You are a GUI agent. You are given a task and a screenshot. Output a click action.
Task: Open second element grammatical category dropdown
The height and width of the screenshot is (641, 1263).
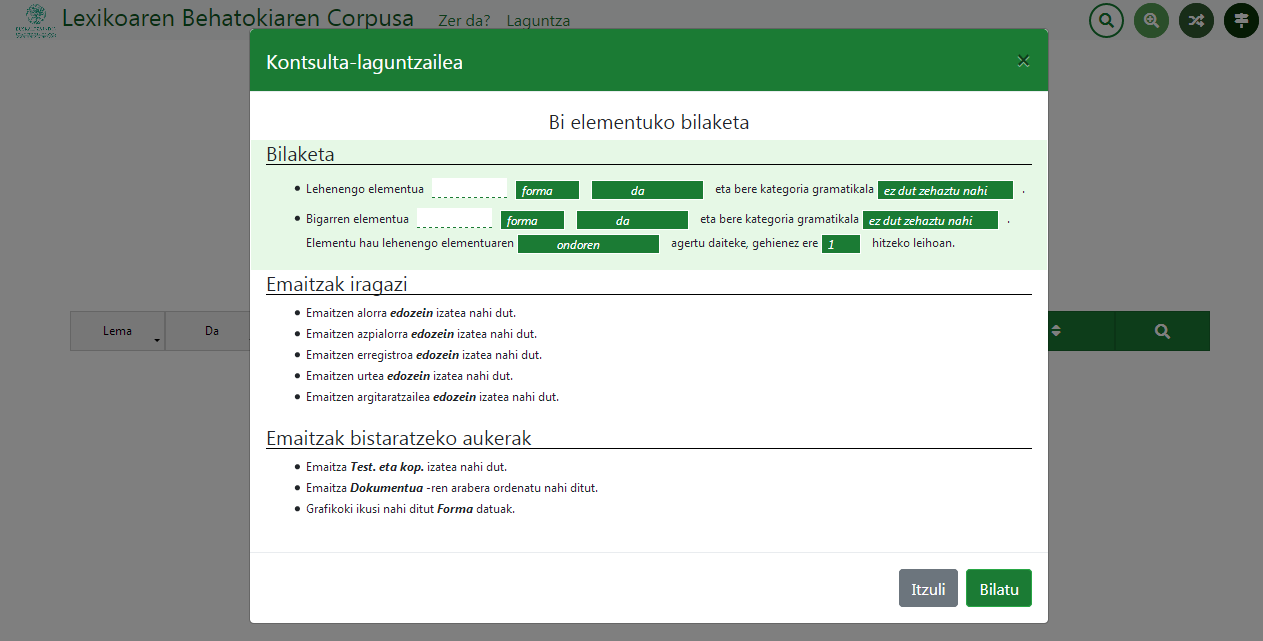click(930, 220)
